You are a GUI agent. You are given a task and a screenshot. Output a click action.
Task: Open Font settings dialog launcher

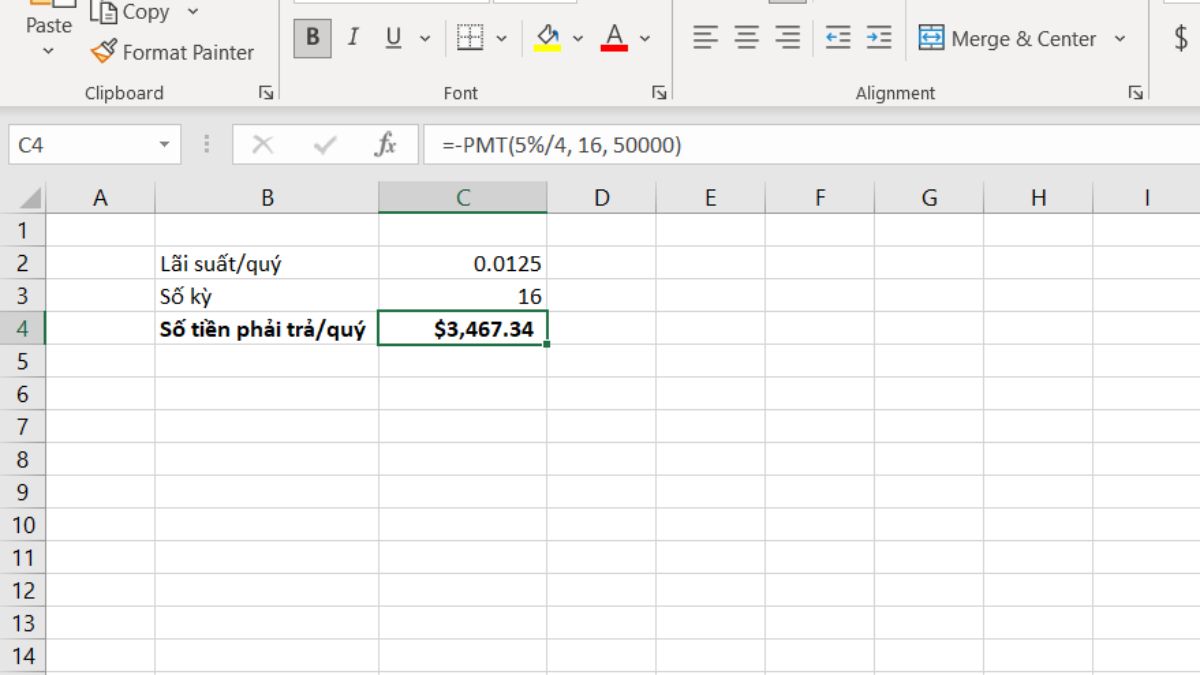[x=659, y=92]
